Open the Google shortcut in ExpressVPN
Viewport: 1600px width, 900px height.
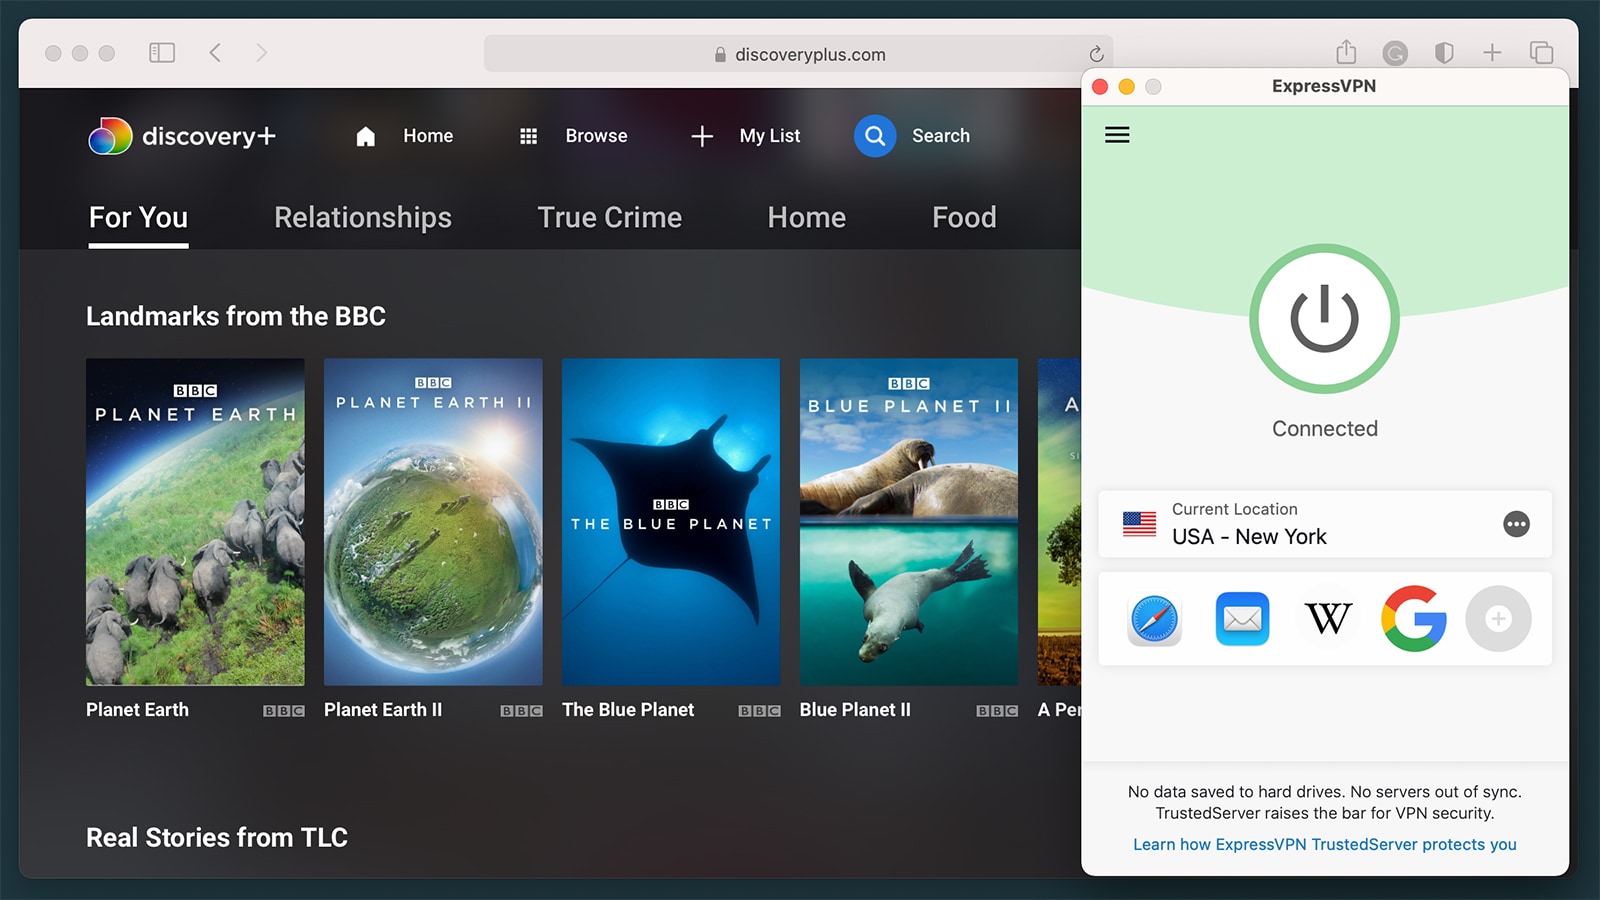[1414, 619]
